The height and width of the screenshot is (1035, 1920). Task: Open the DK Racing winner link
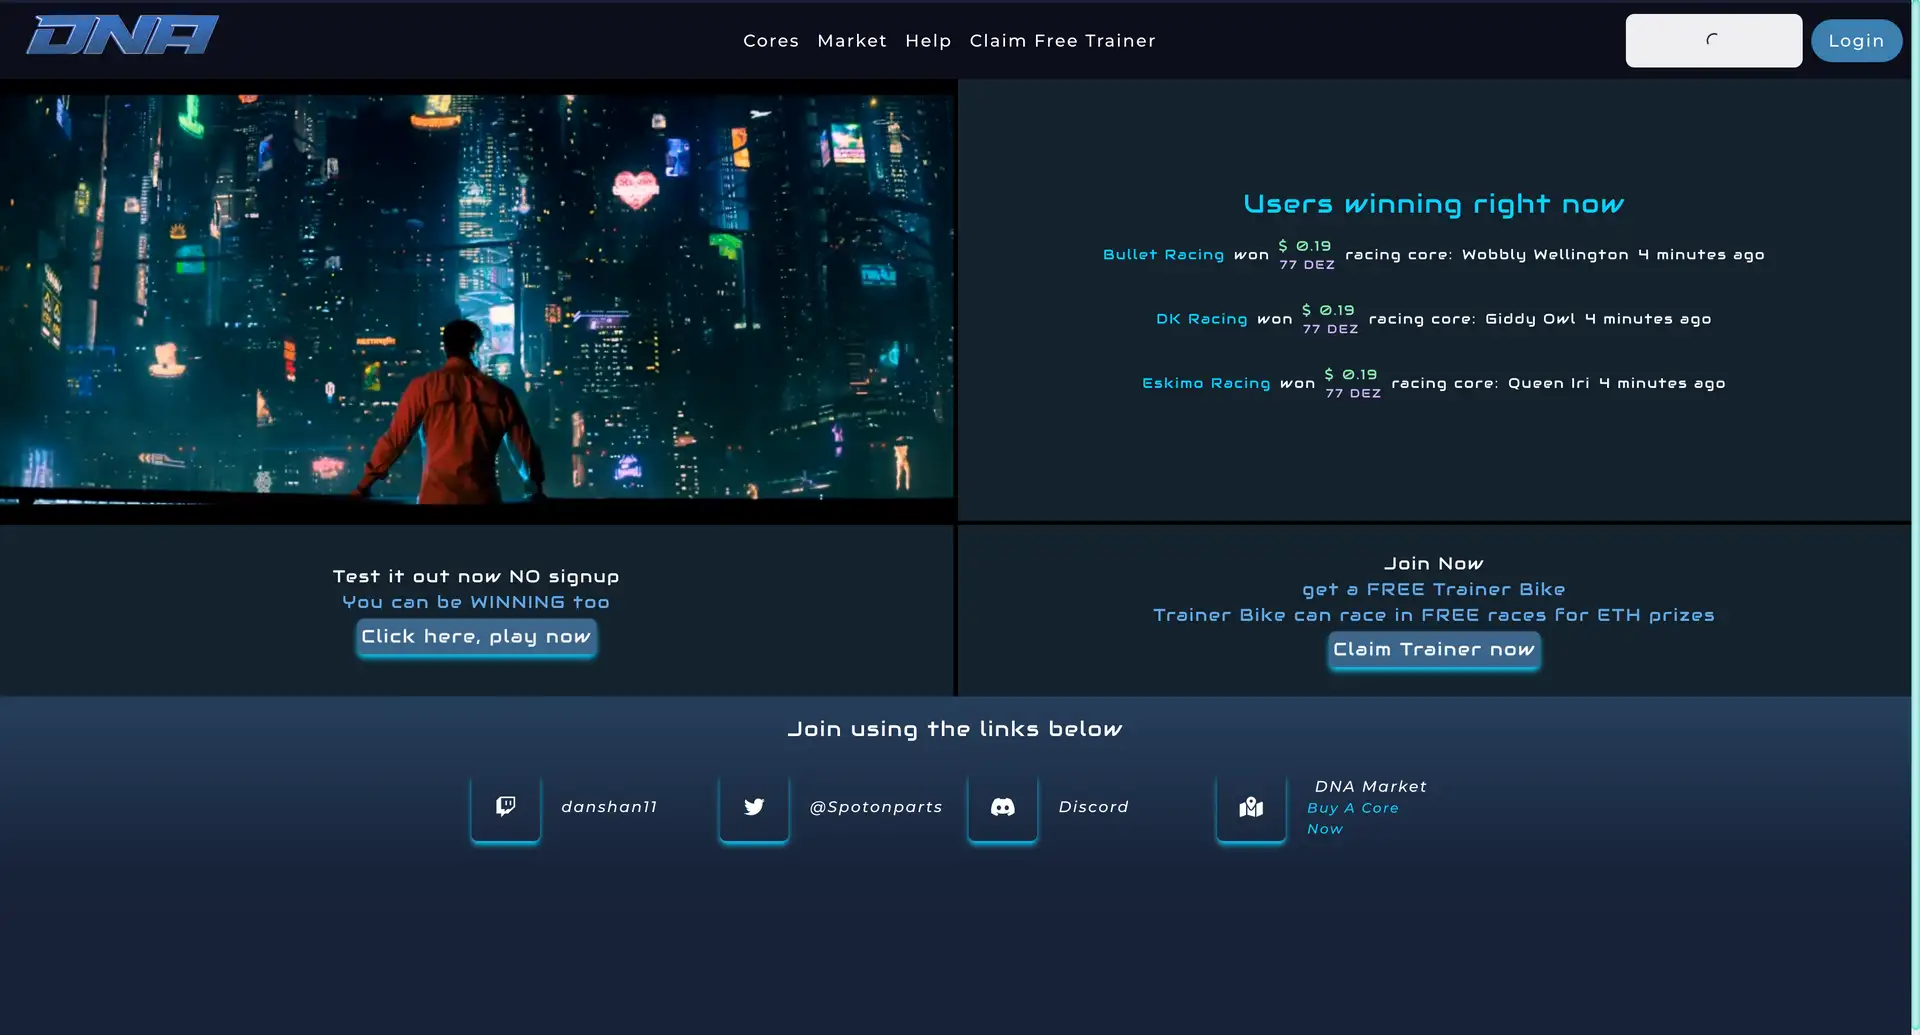pyautogui.click(x=1201, y=319)
